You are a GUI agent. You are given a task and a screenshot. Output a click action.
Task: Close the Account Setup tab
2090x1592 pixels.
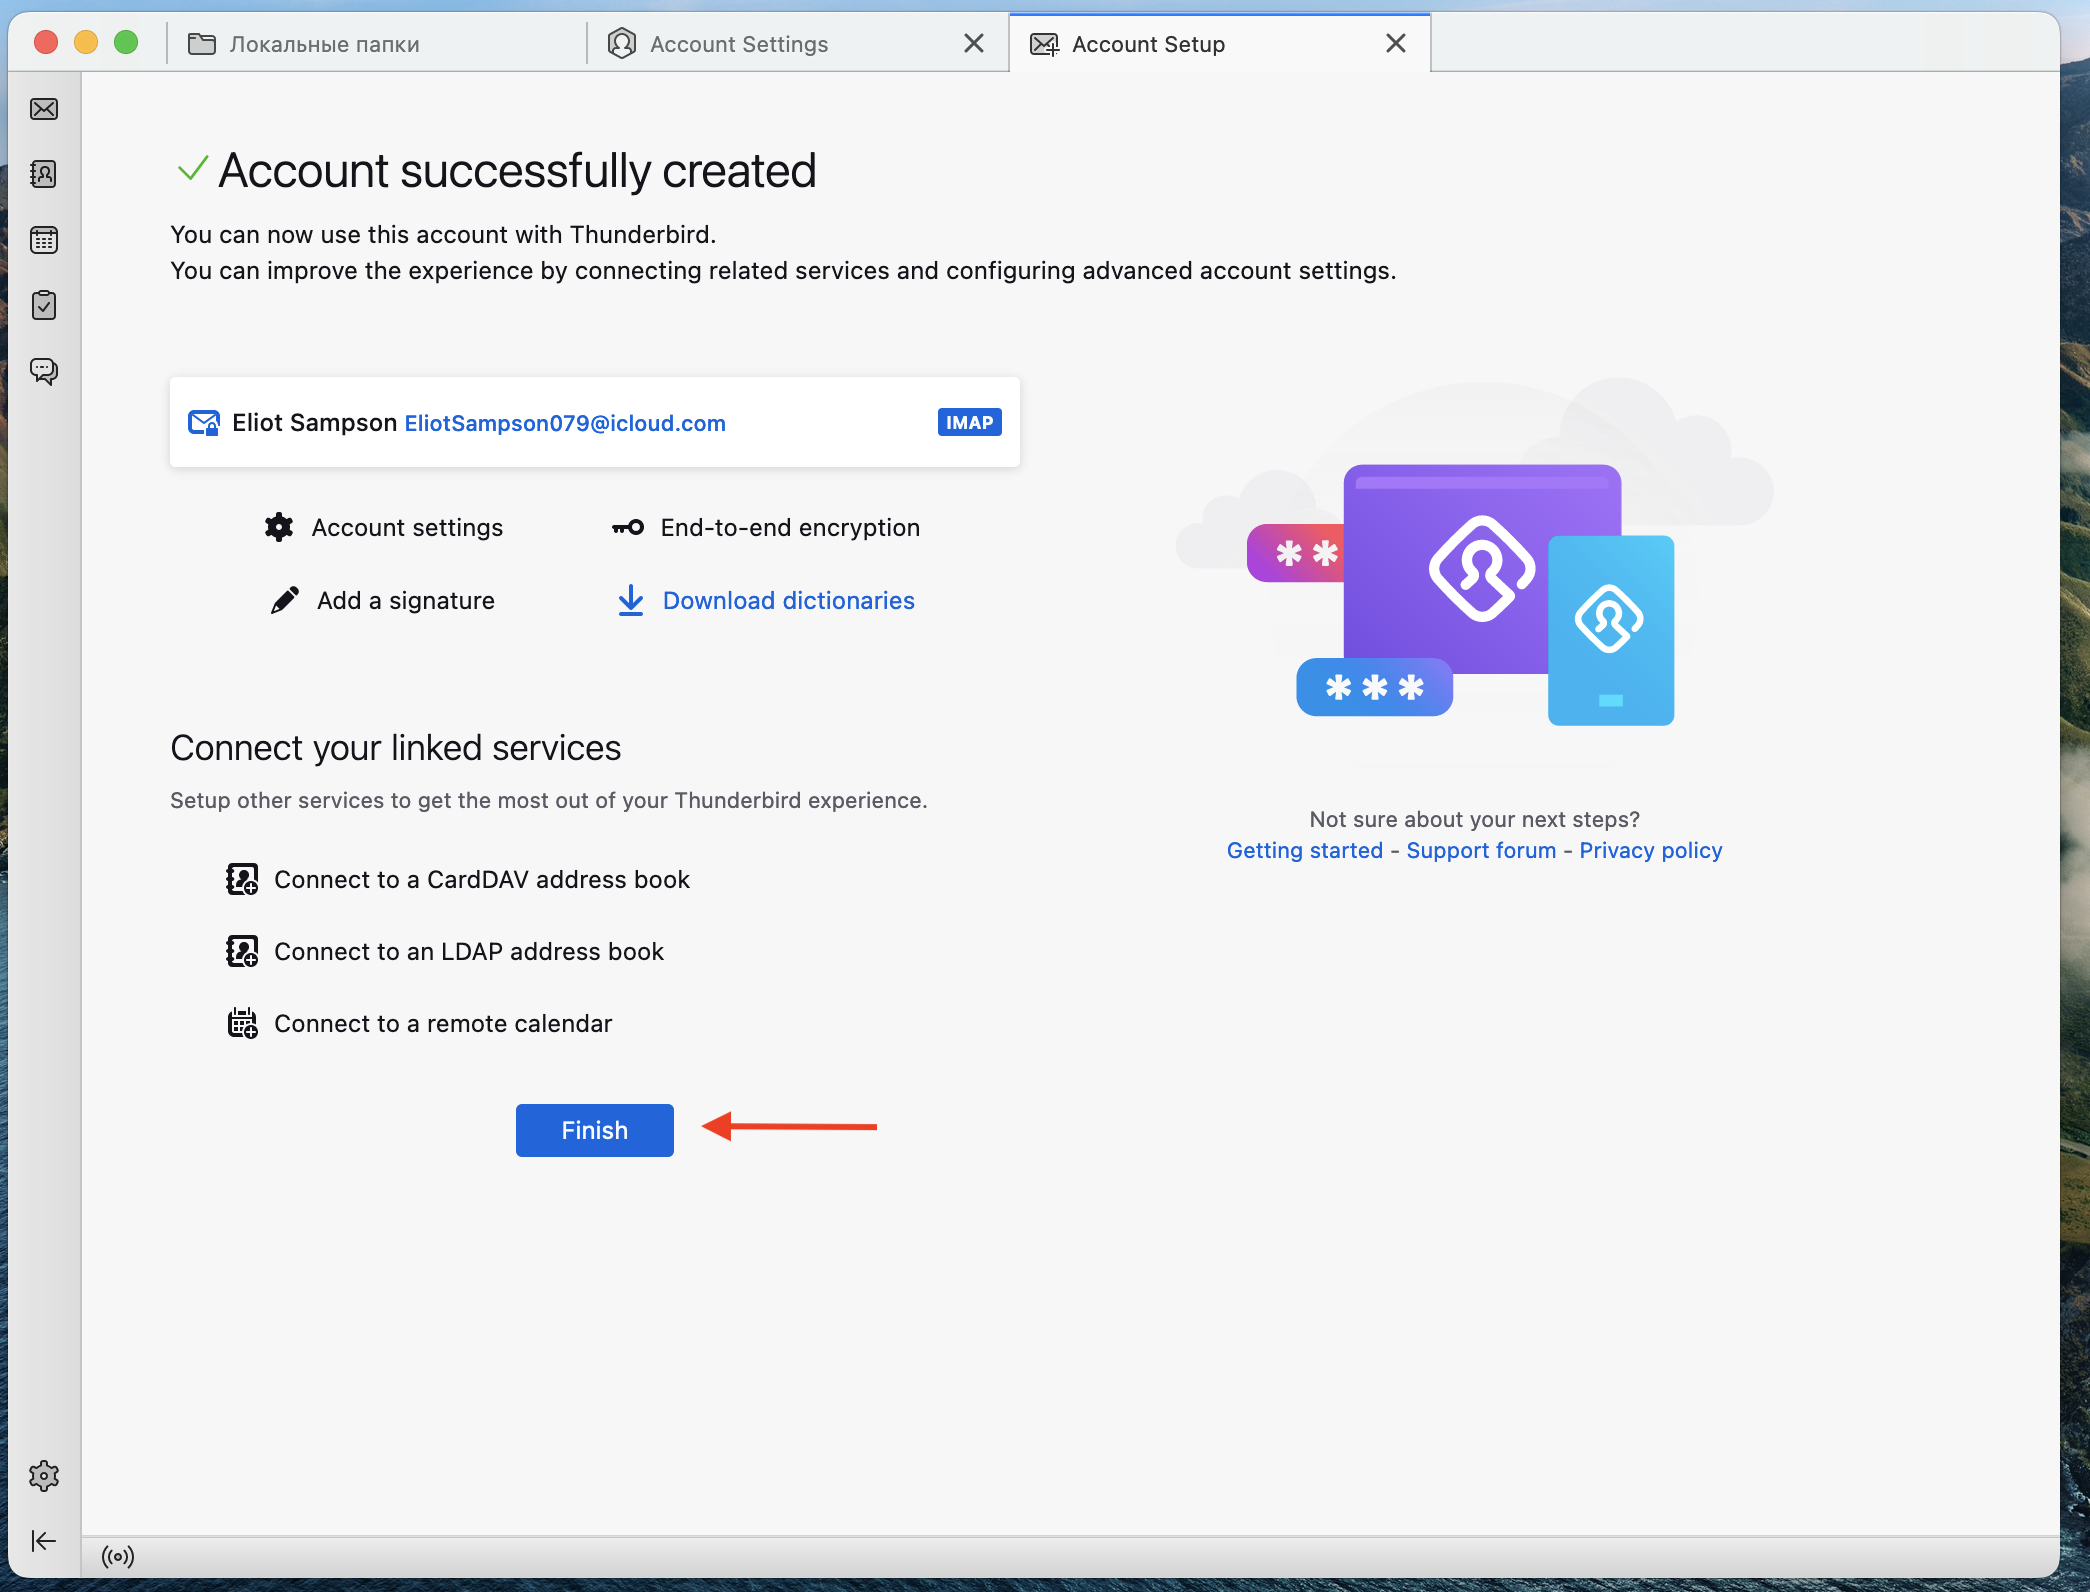coord(1396,43)
